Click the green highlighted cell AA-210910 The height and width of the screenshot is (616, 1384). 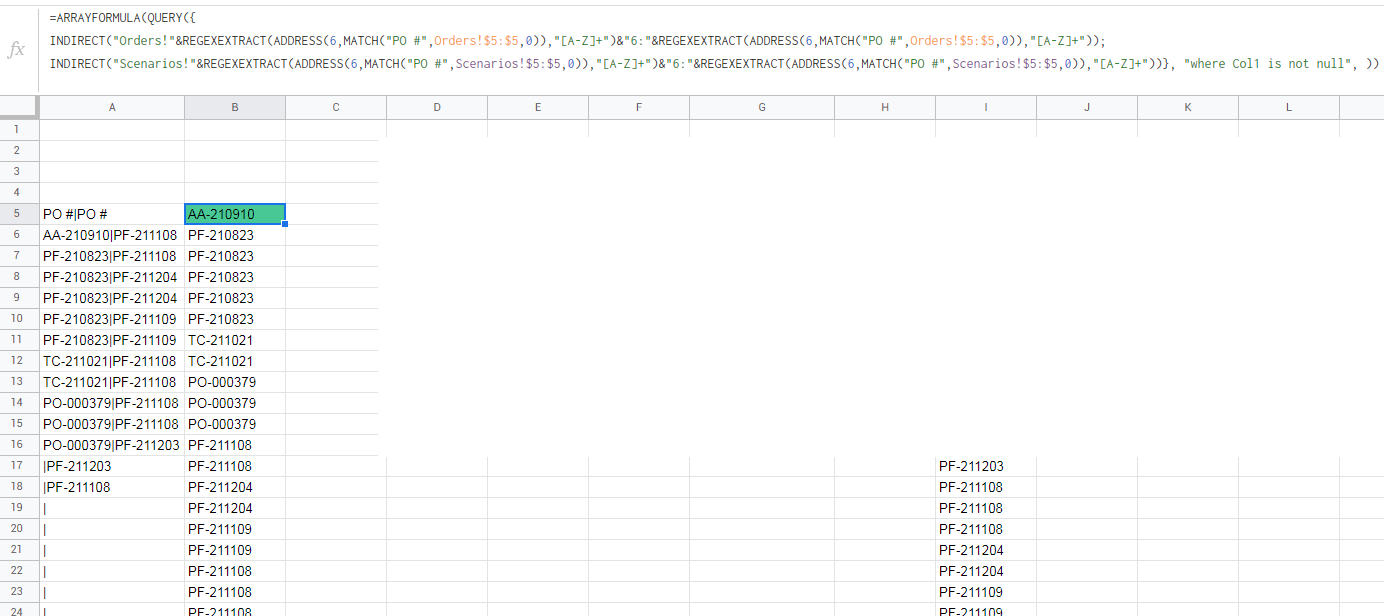click(235, 214)
